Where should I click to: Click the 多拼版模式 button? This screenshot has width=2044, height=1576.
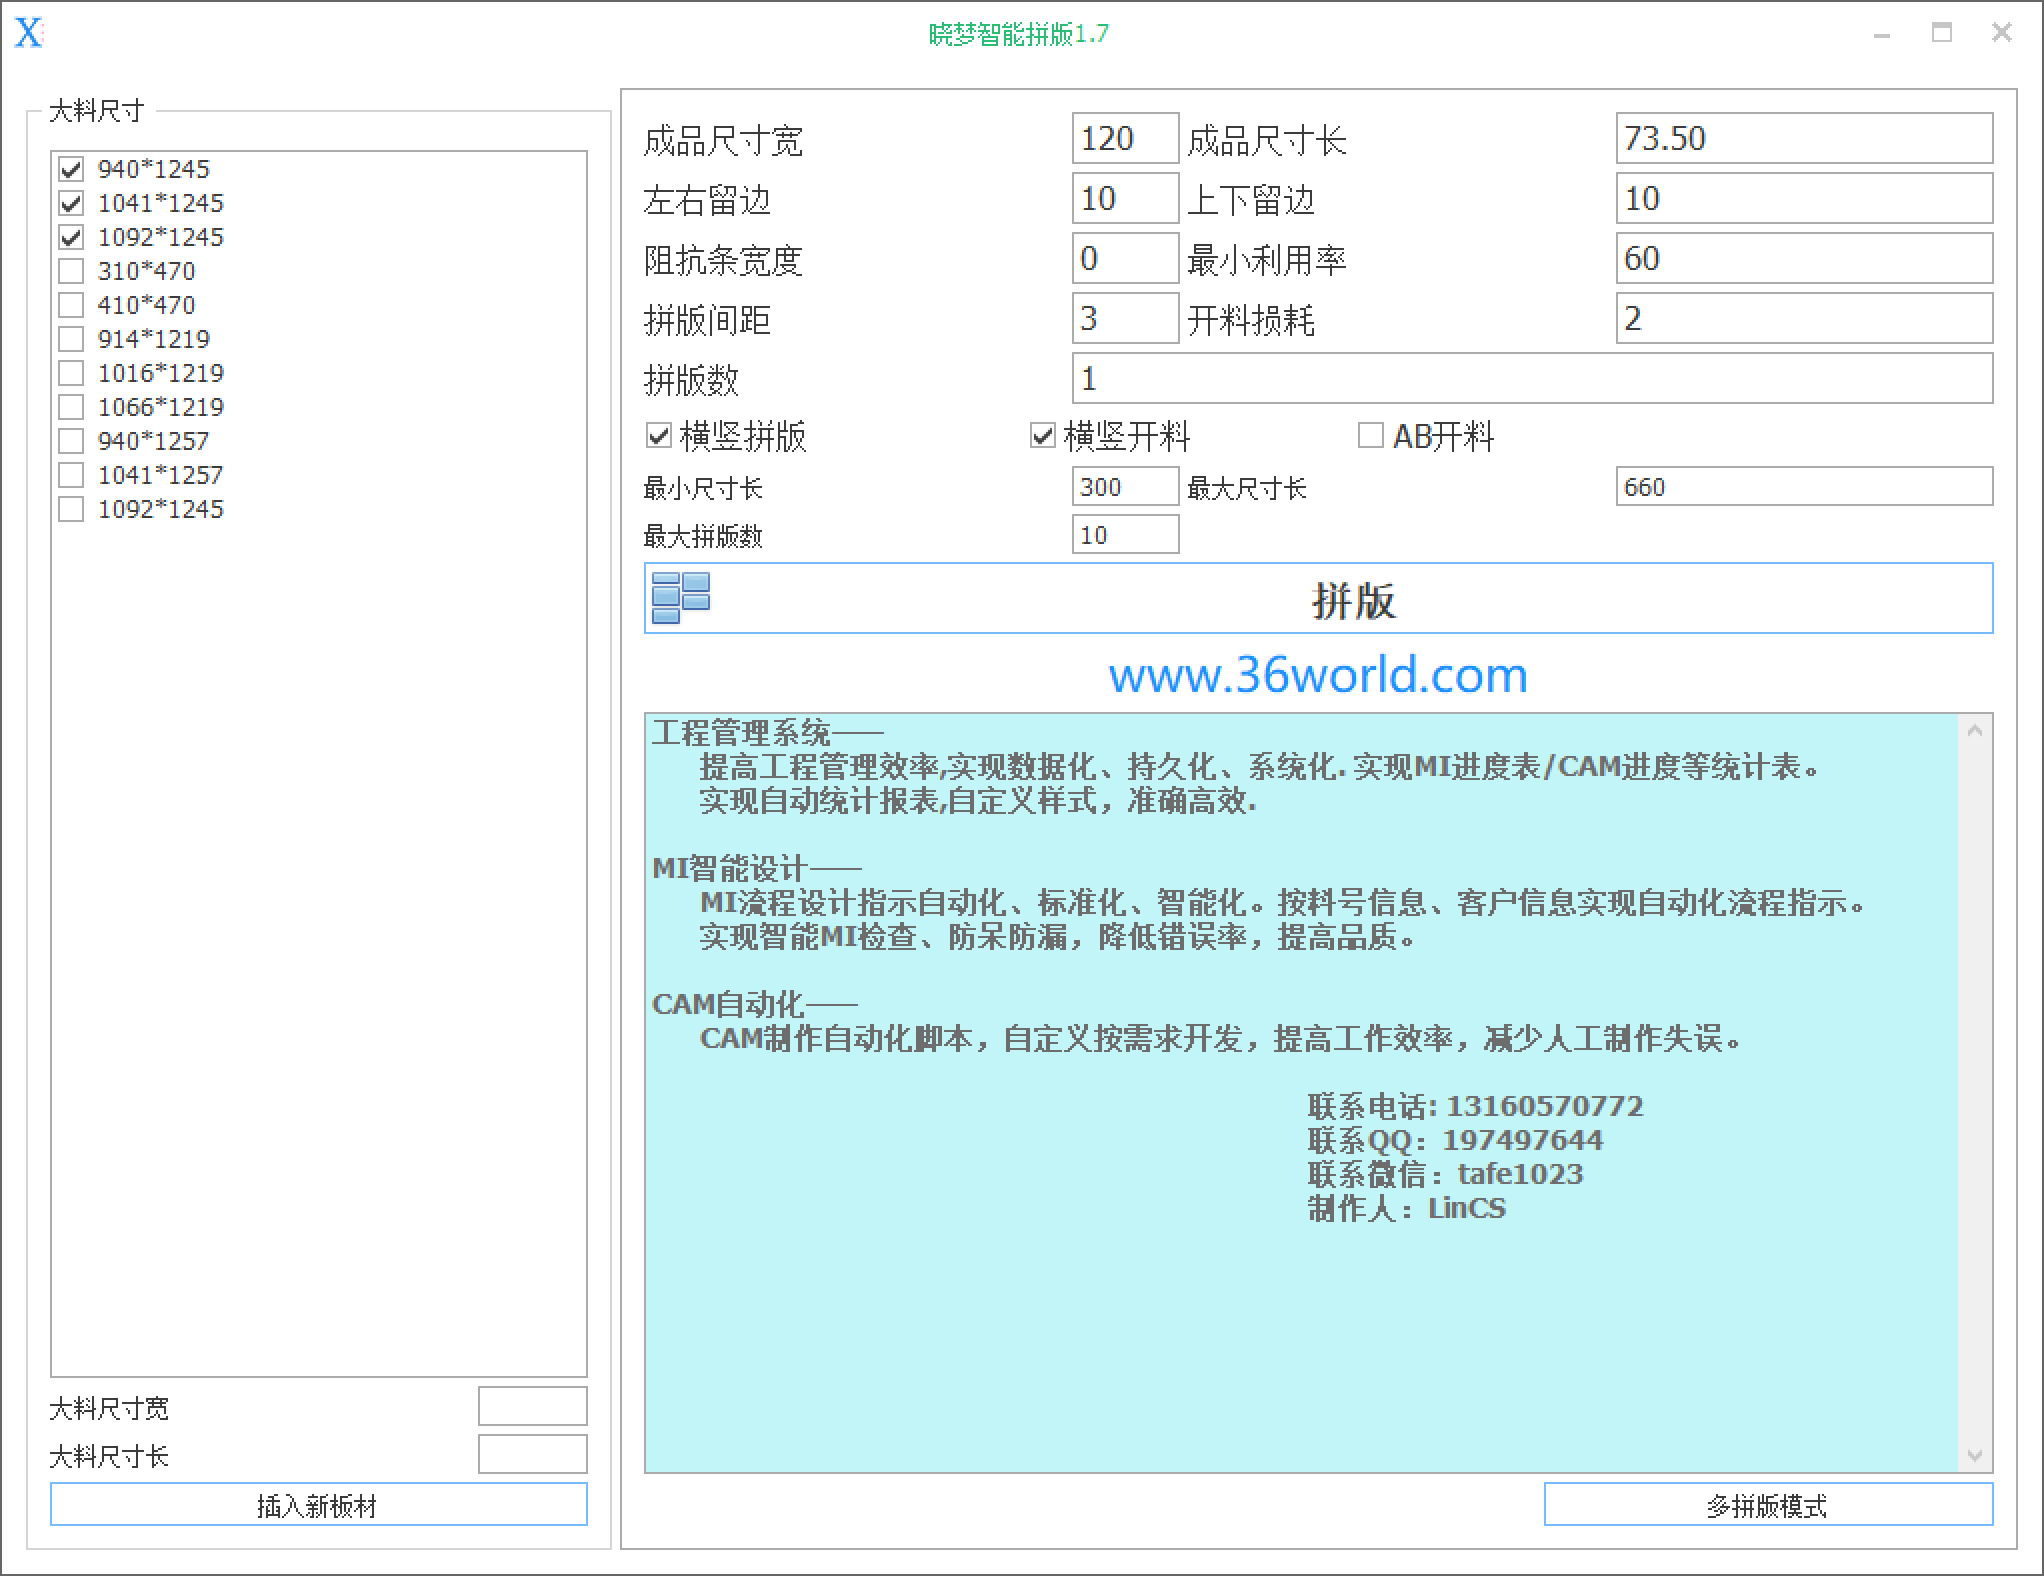[x=1768, y=1504]
